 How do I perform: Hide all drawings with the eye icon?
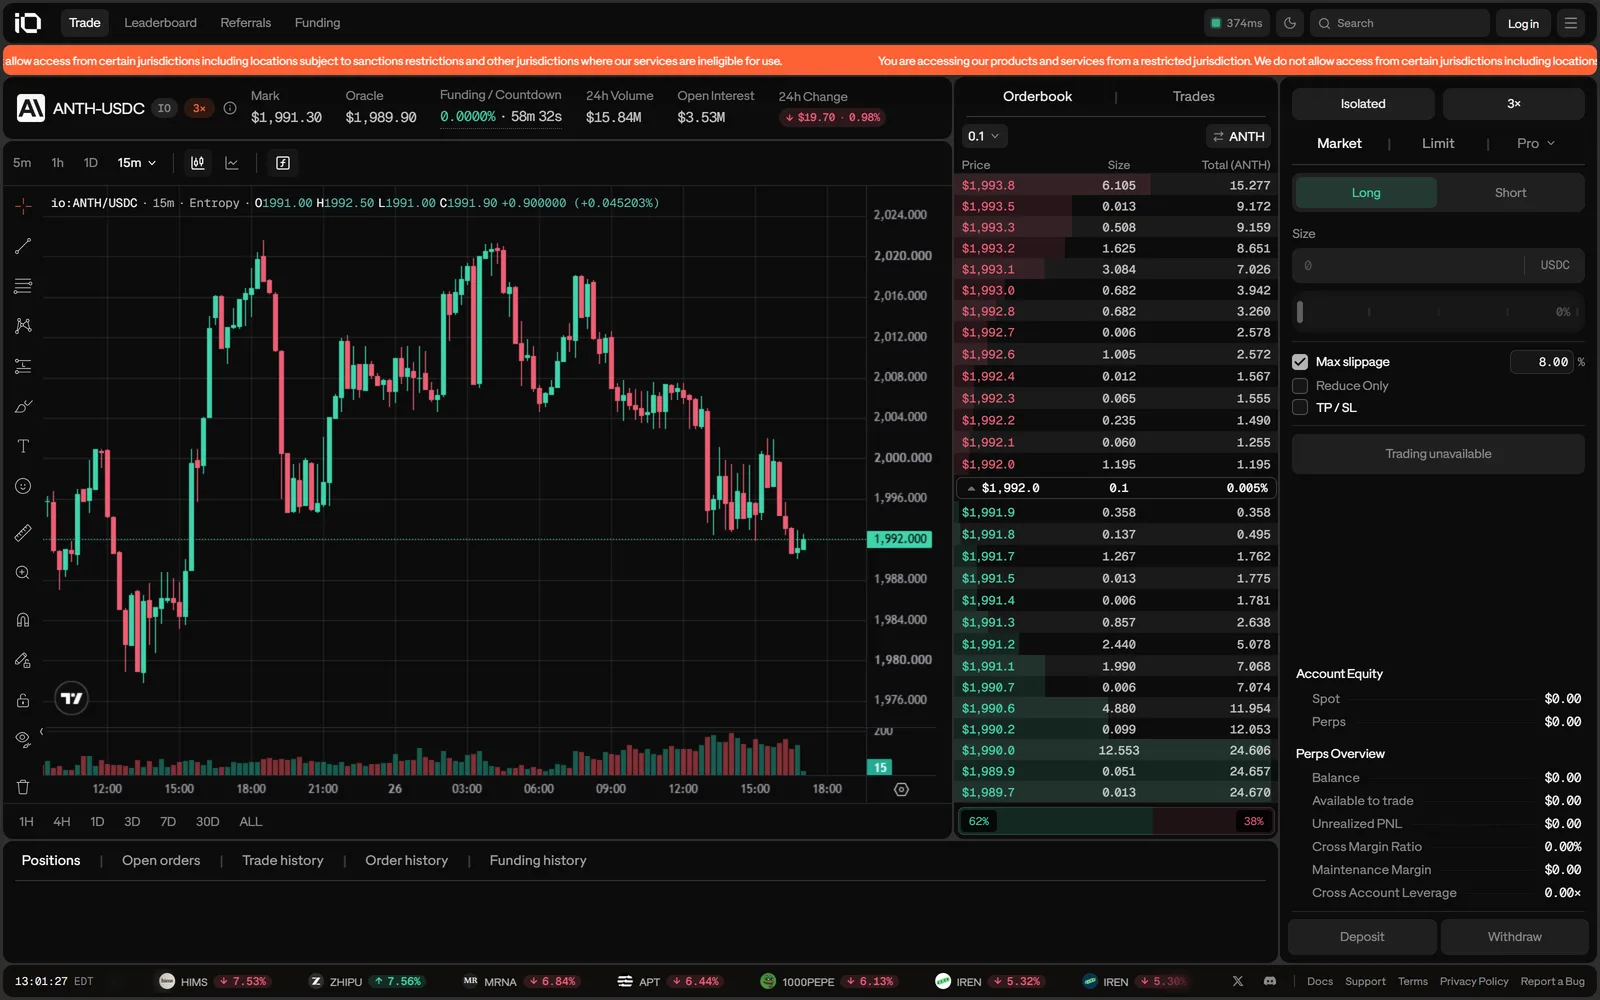[23, 740]
